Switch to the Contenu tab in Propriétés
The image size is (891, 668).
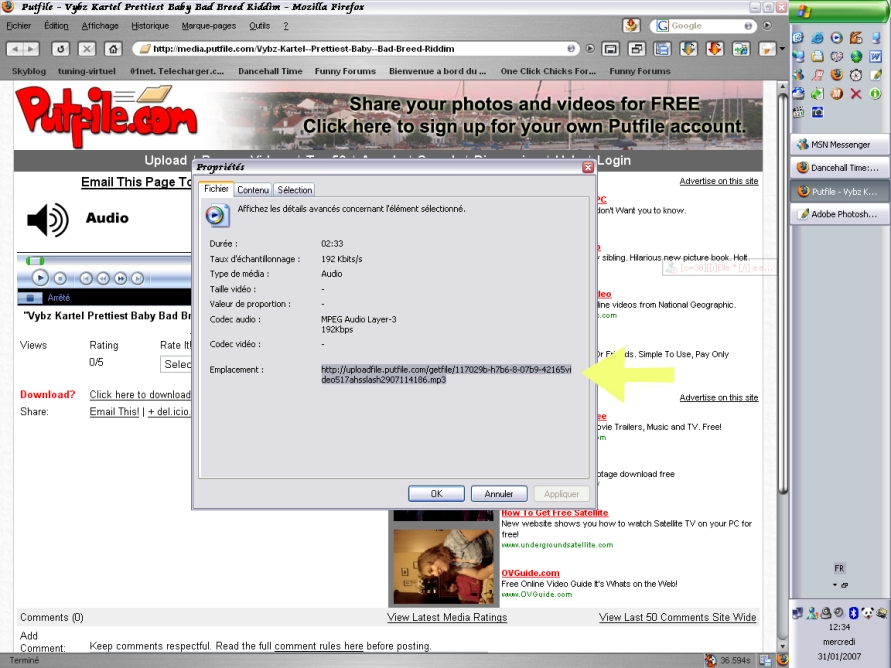[x=253, y=190]
